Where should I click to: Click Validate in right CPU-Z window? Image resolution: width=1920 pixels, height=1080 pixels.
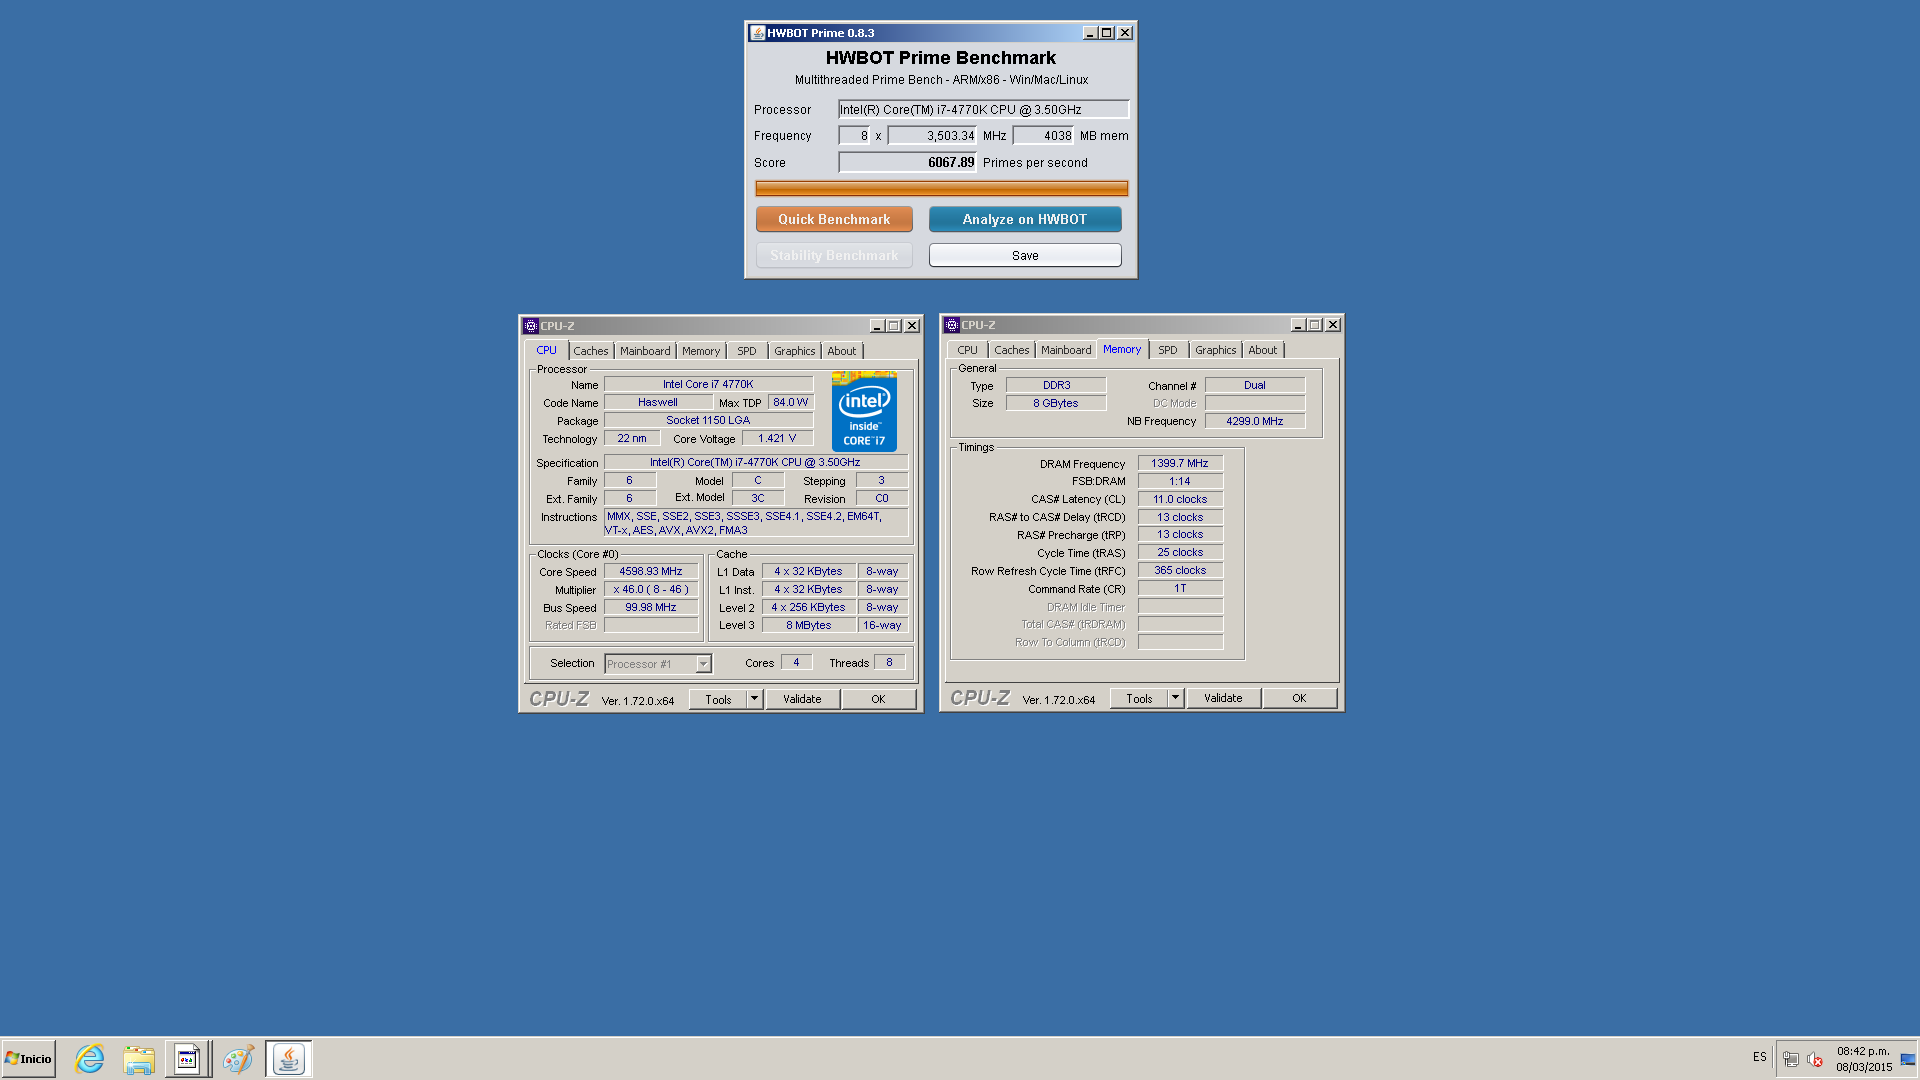tap(1223, 698)
